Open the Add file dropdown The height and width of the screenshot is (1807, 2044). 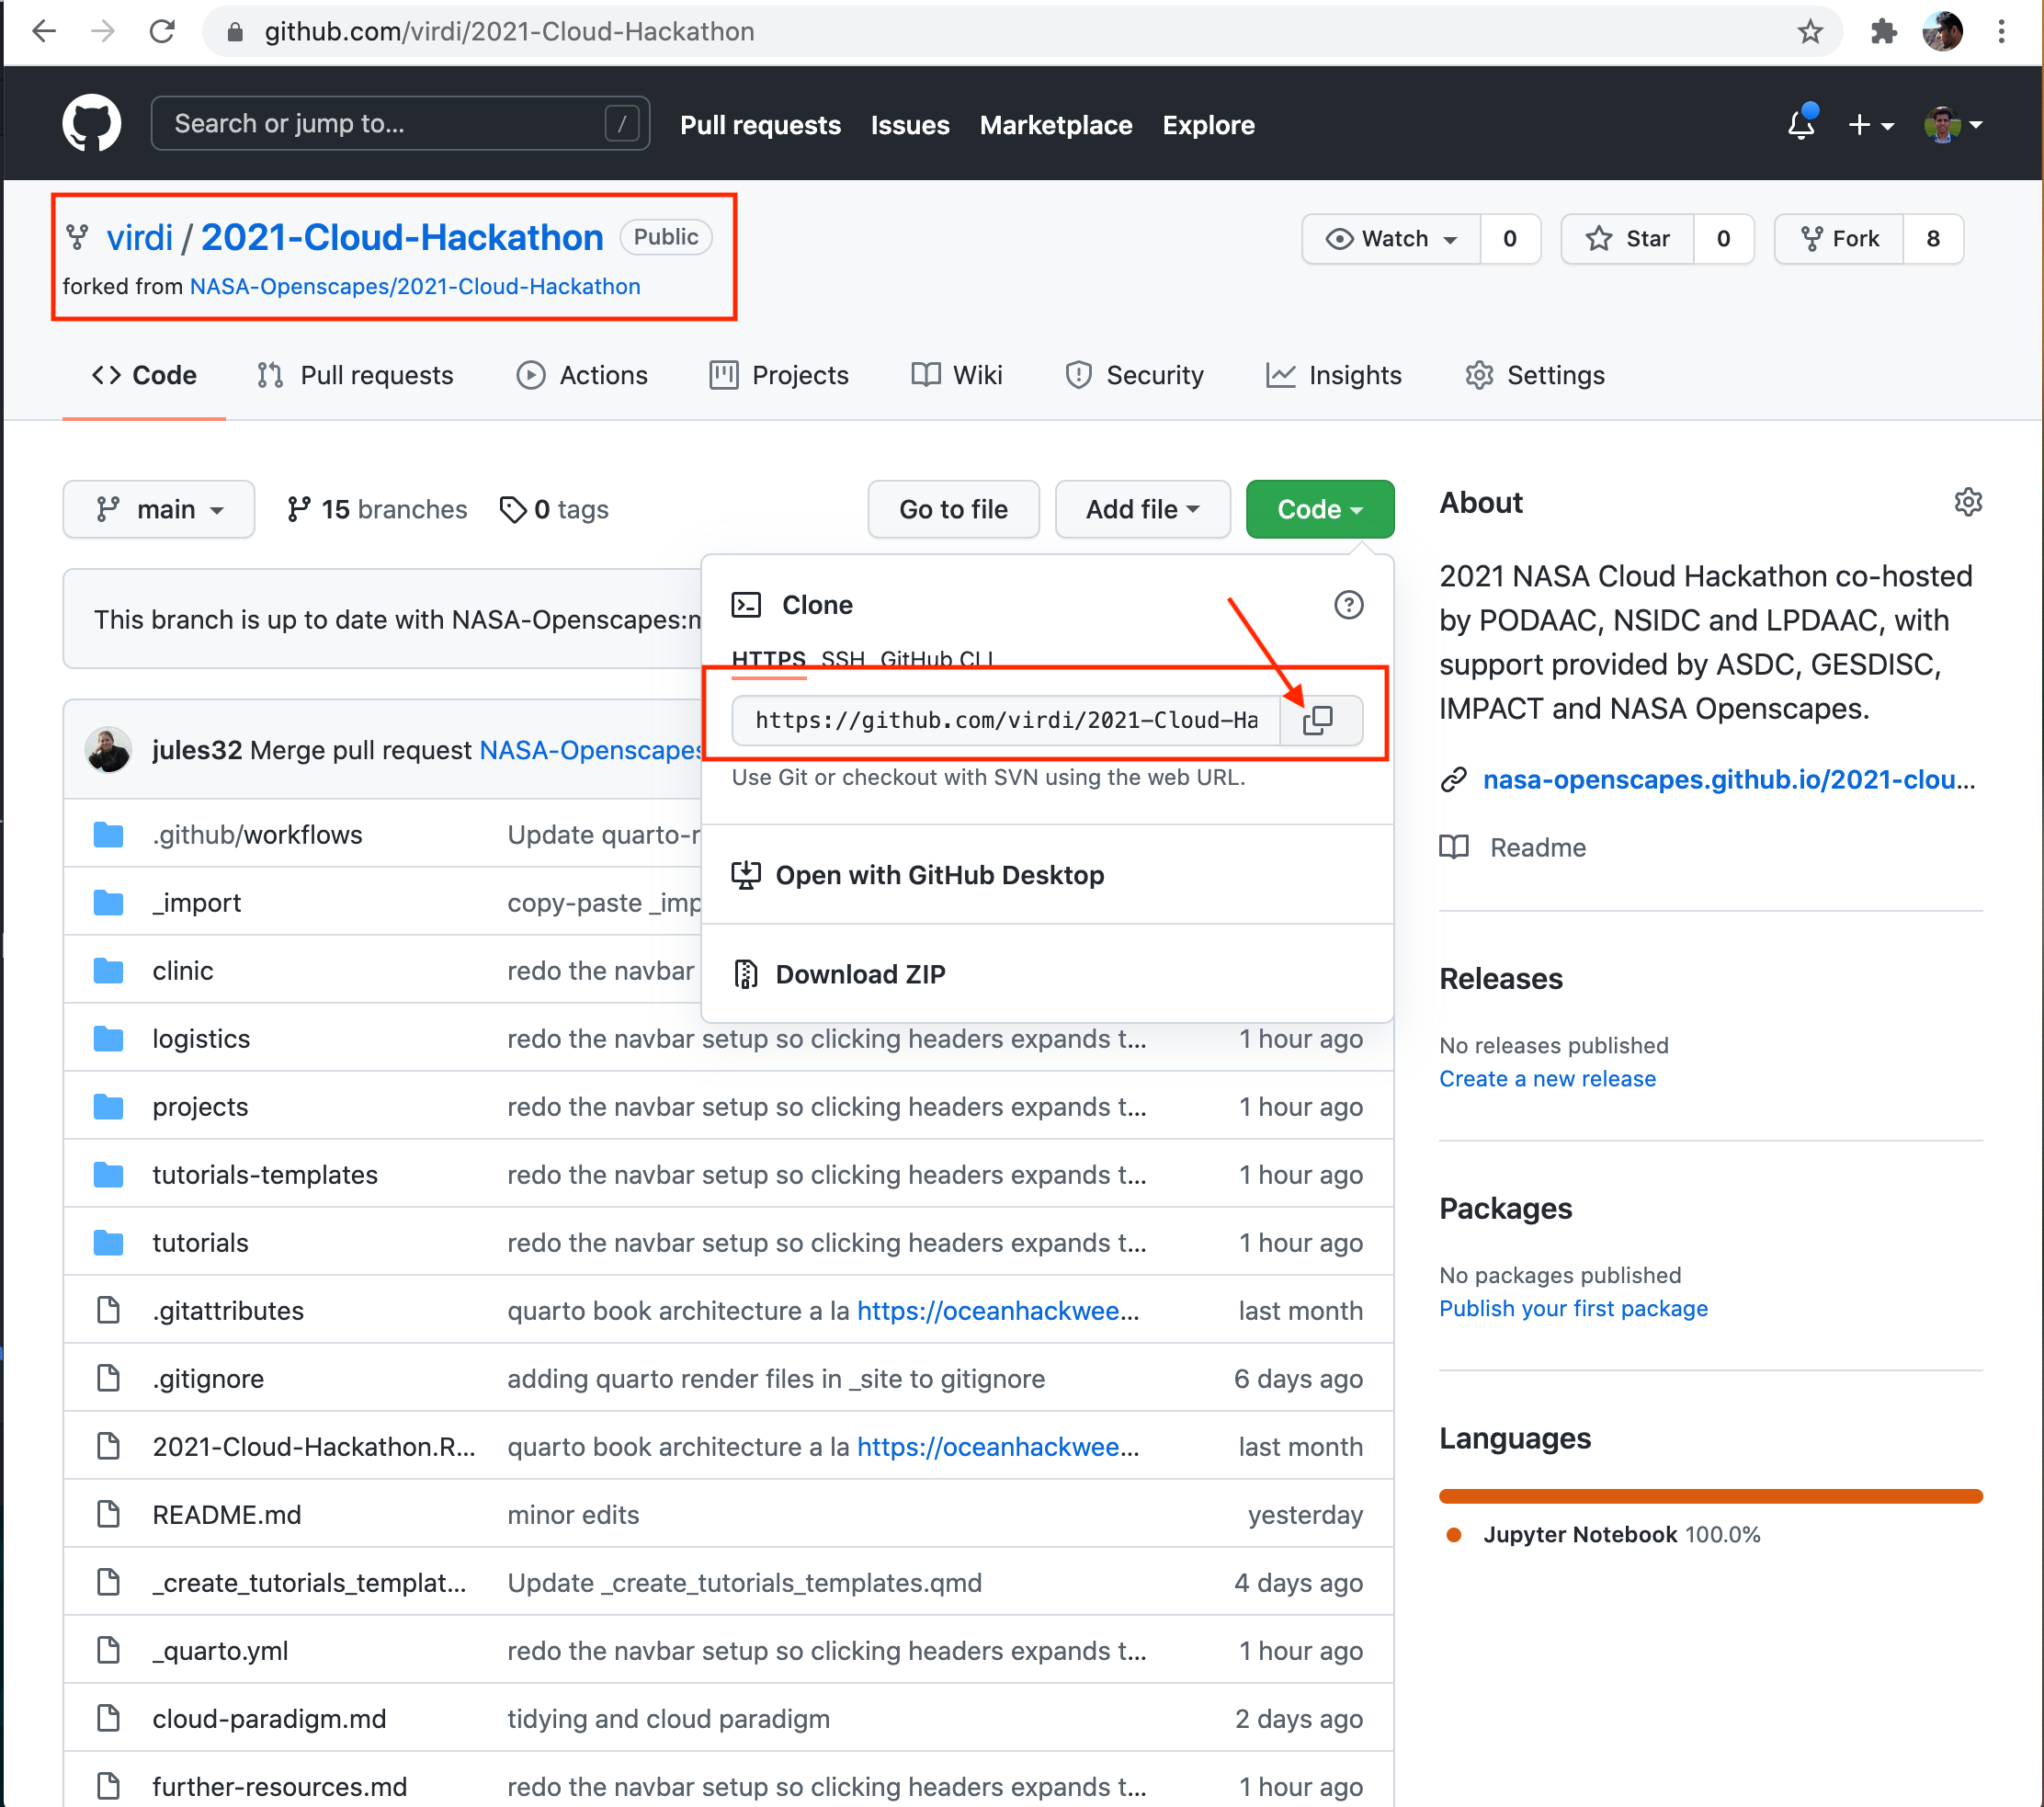[x=1142, y=509]
